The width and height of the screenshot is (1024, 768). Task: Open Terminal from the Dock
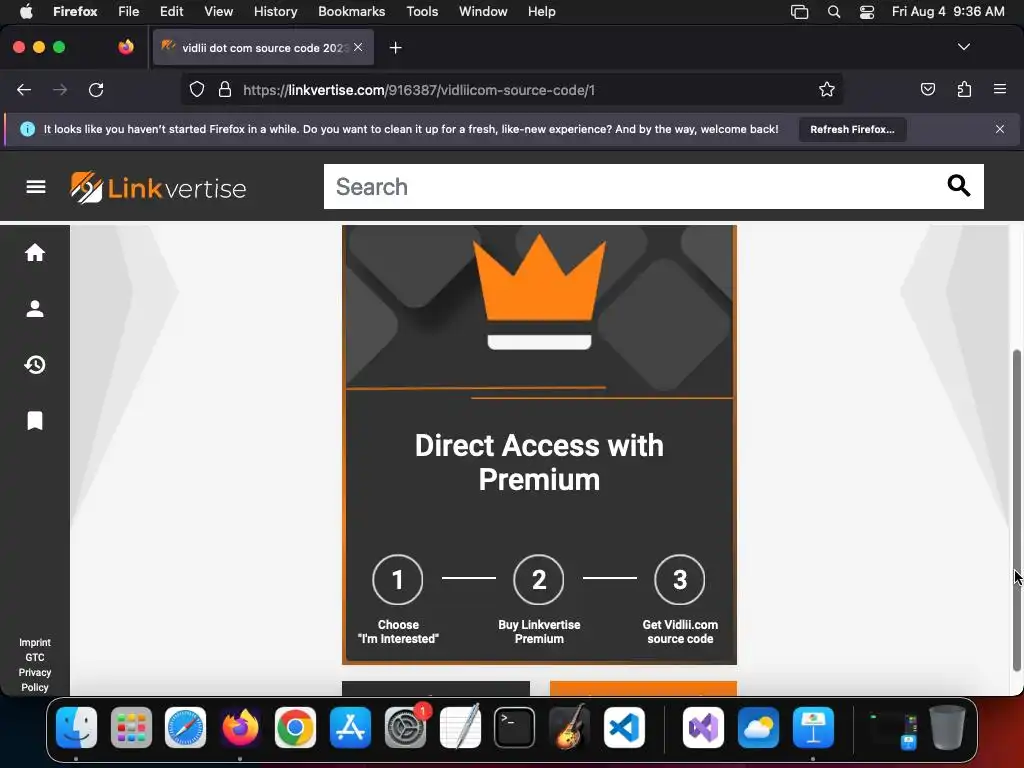tap(515, 728)
